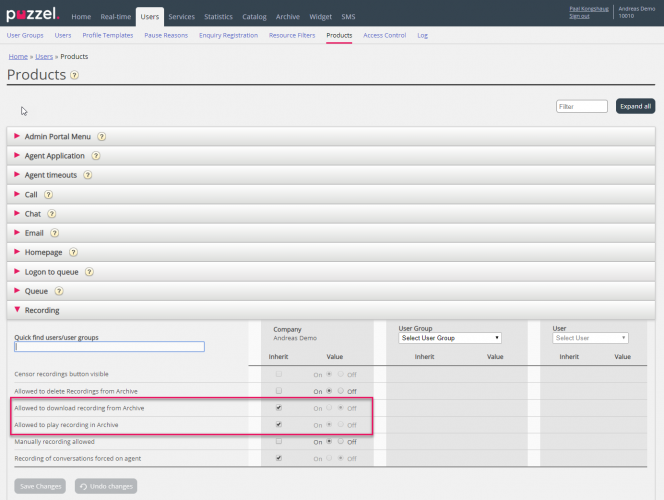Click help icon beside Agent timeouts

(88, 175)
